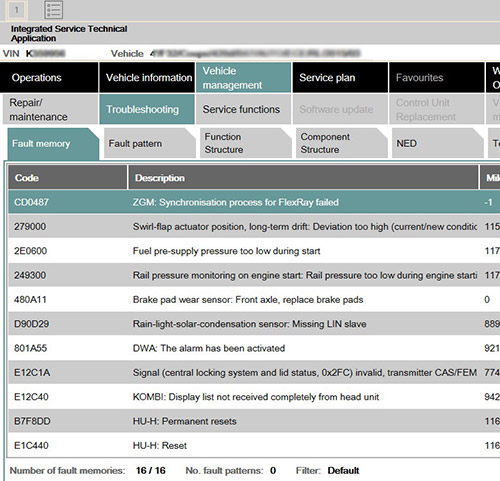Click DWA alarm has been activated description
Viewport: 500px width, 481px height.
tap(209, 348)
